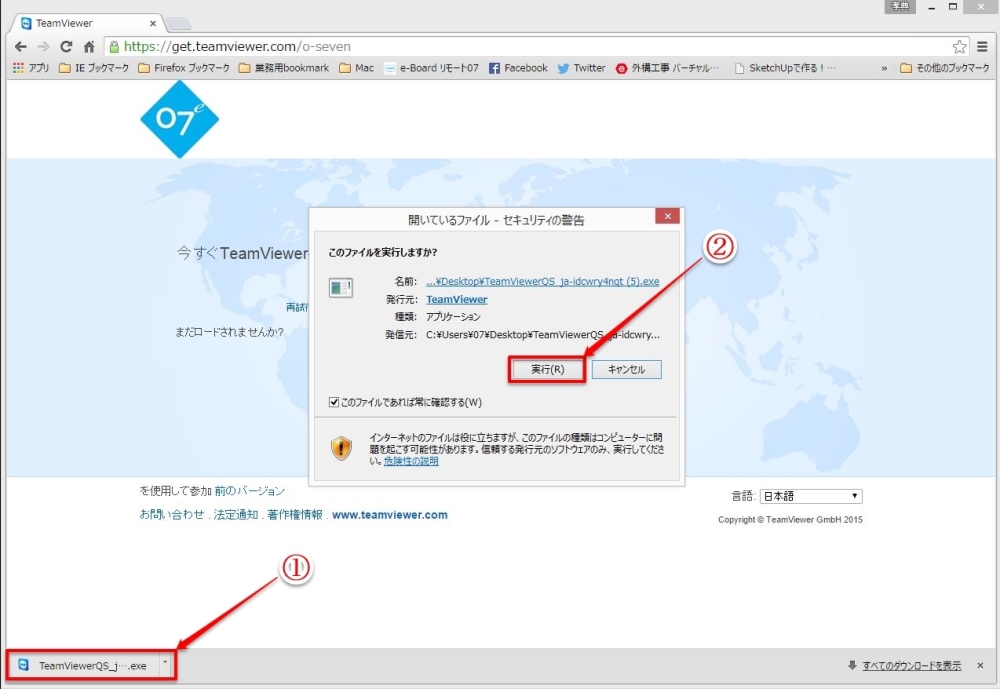The image size is (1000, 689).
Task: Click the 再試行 link behind the dialog
Action: [297, 307]
